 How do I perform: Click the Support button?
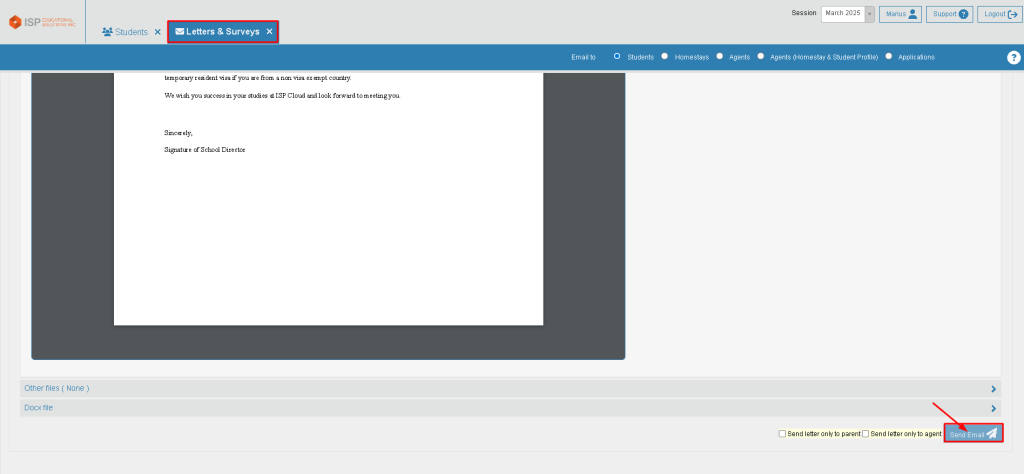pos(949,14)
